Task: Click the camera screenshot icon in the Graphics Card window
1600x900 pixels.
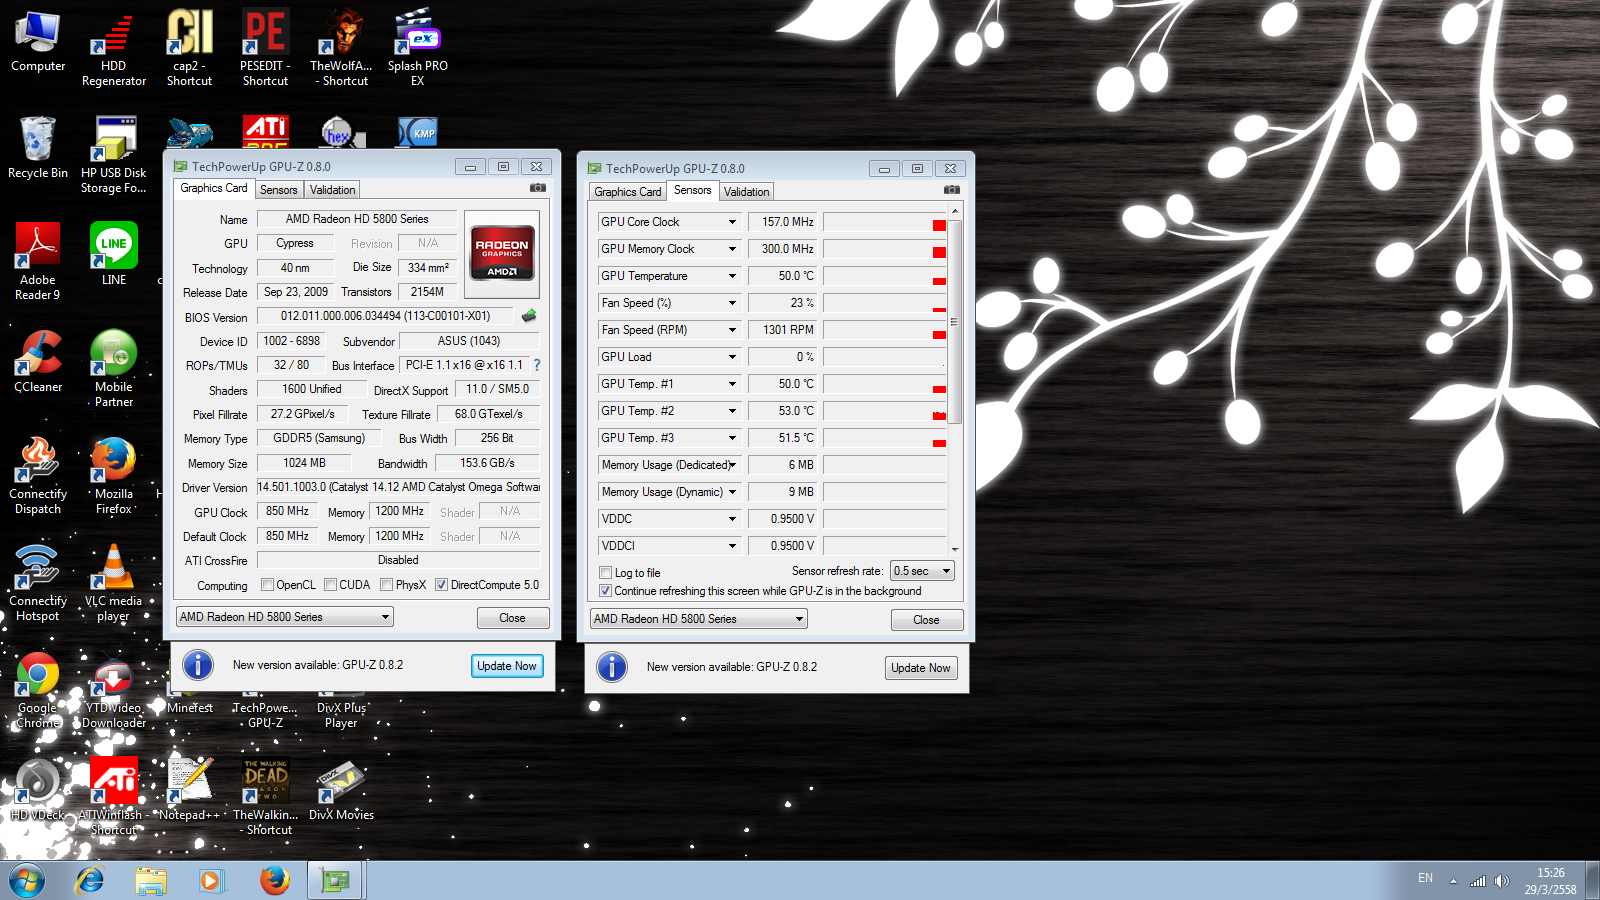Action: point(538,188)
